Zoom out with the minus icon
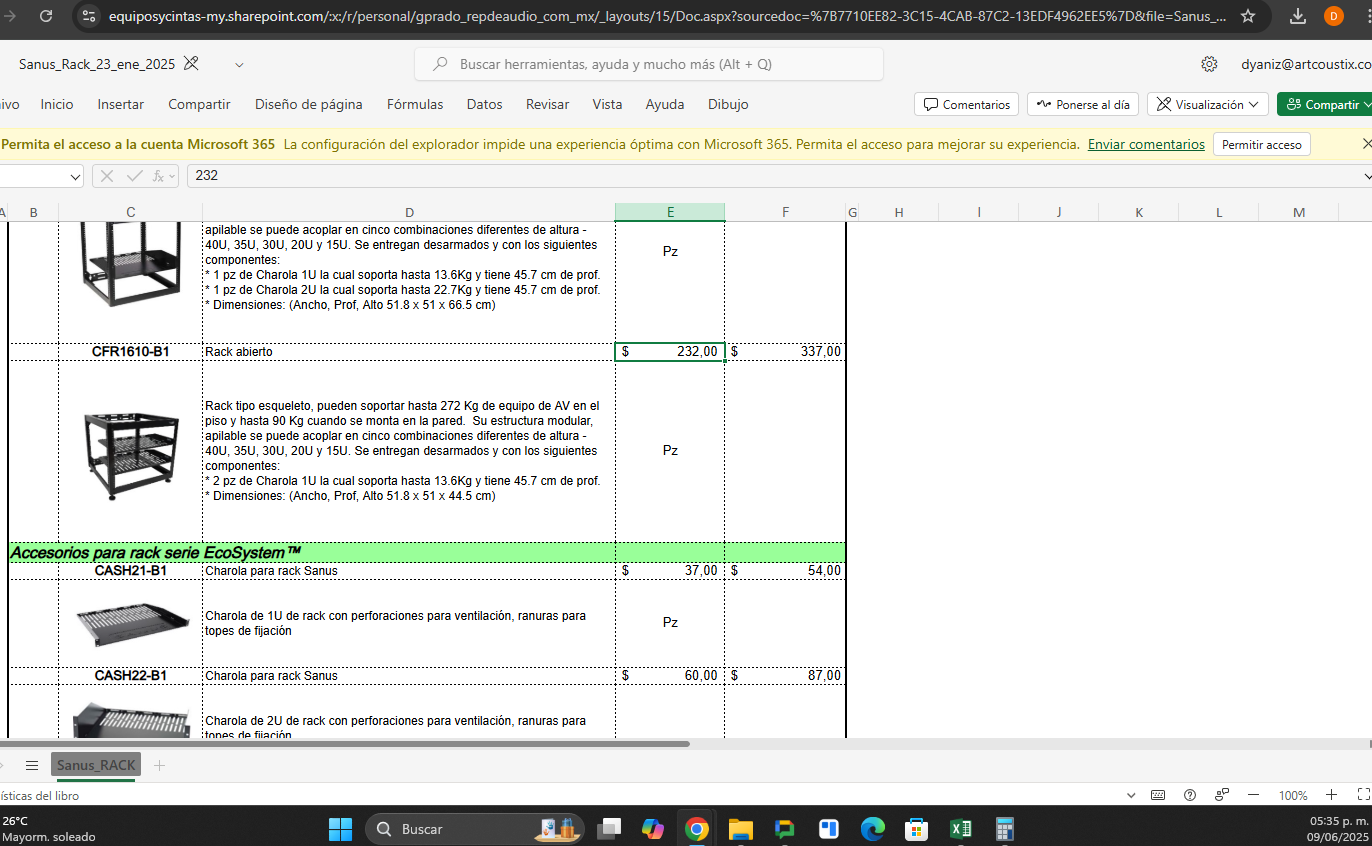 click(x=1253, y=795)
